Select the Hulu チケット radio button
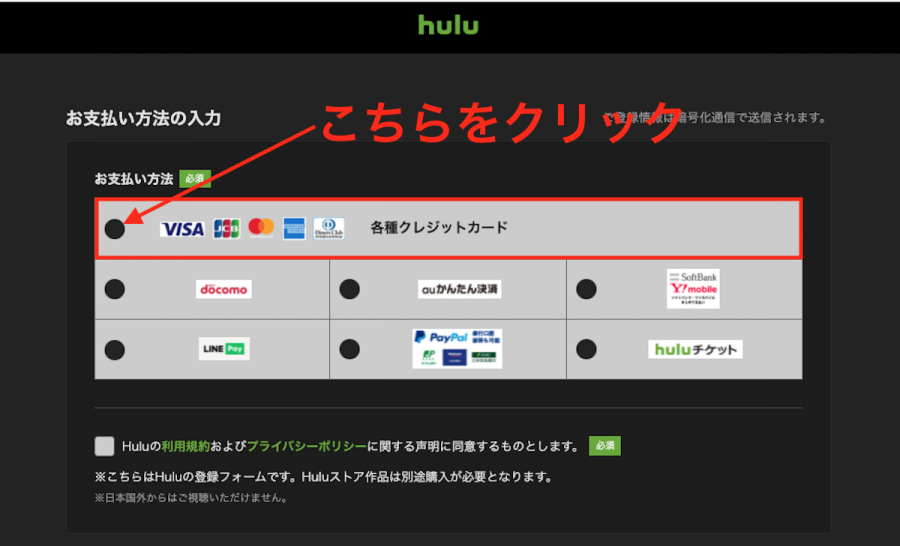Viewport: 900px width, 546px height. tap(586, 349)
